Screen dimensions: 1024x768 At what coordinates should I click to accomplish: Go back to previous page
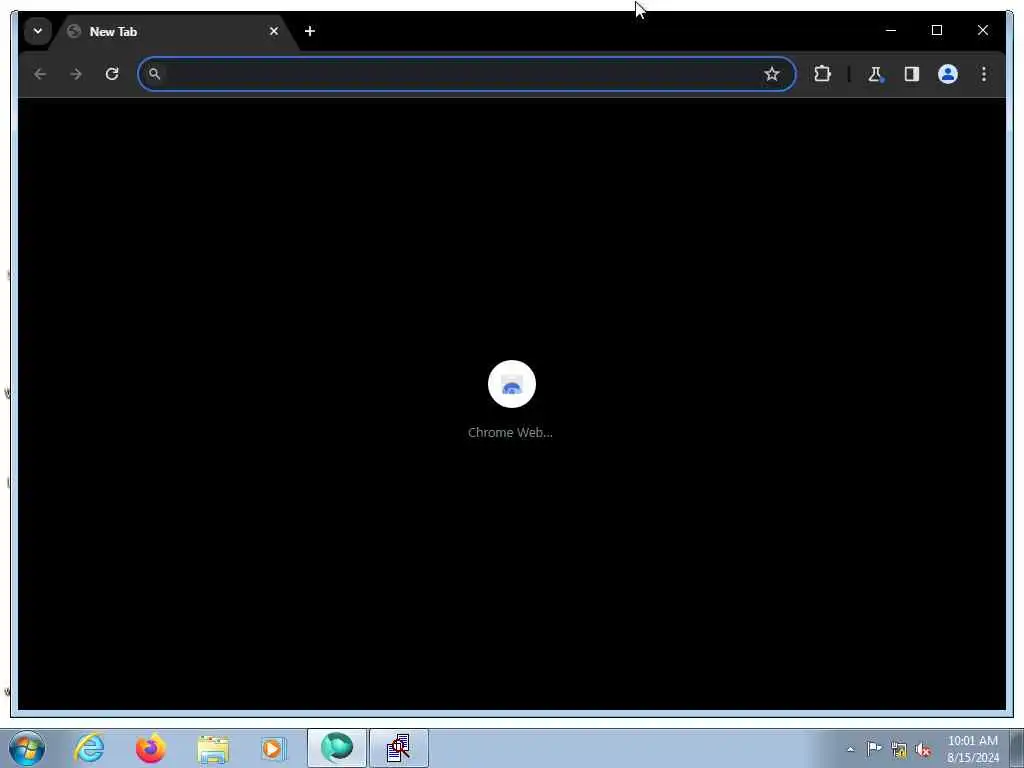tap(40, 74)
